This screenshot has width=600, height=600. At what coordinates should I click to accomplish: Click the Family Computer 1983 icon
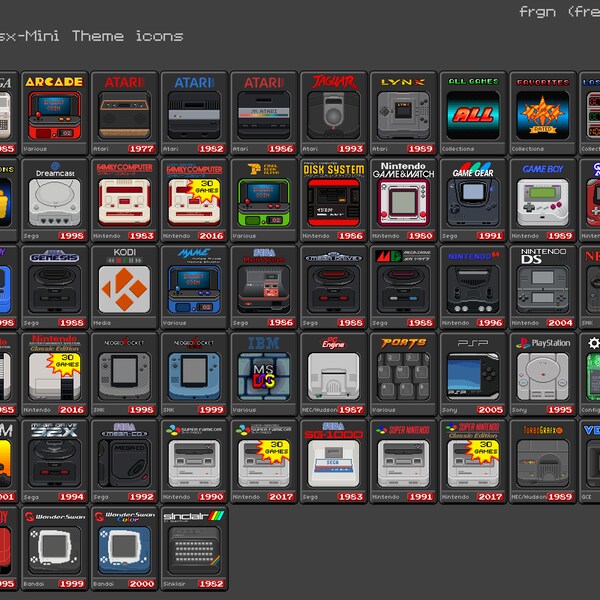coord(124,200)
